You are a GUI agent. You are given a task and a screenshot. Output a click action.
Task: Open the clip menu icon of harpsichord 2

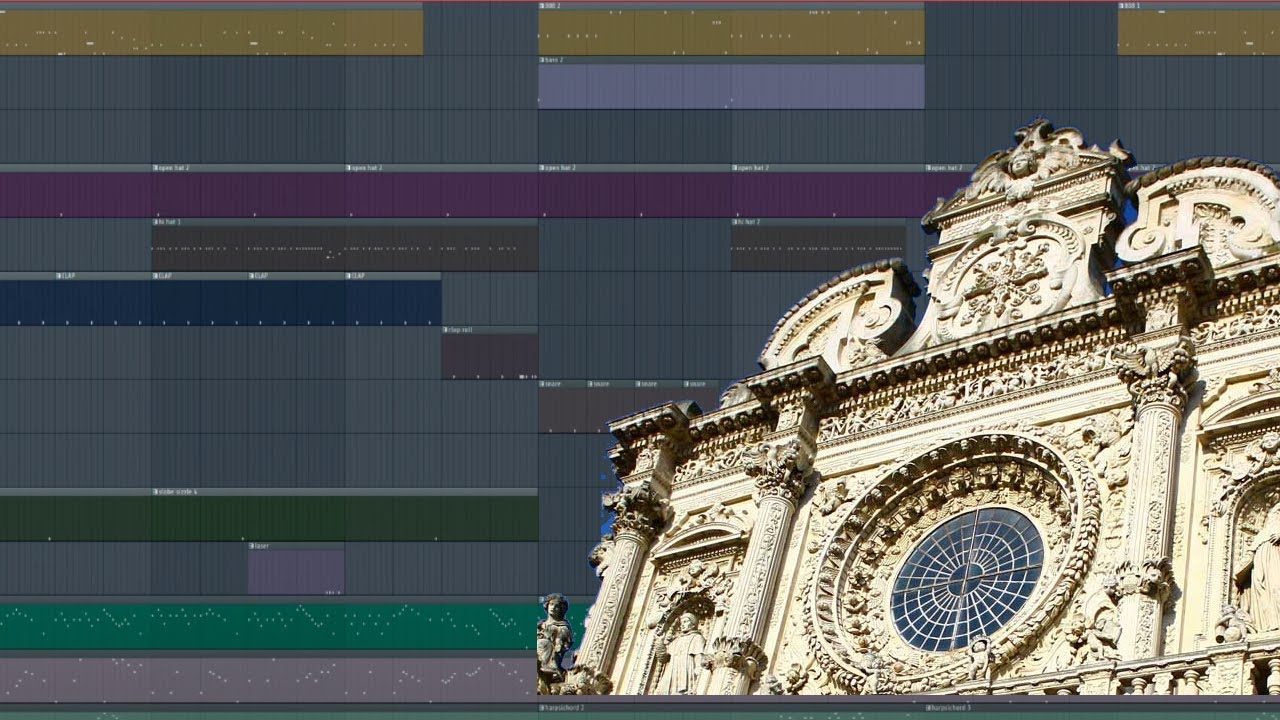(x=542, y=708)
